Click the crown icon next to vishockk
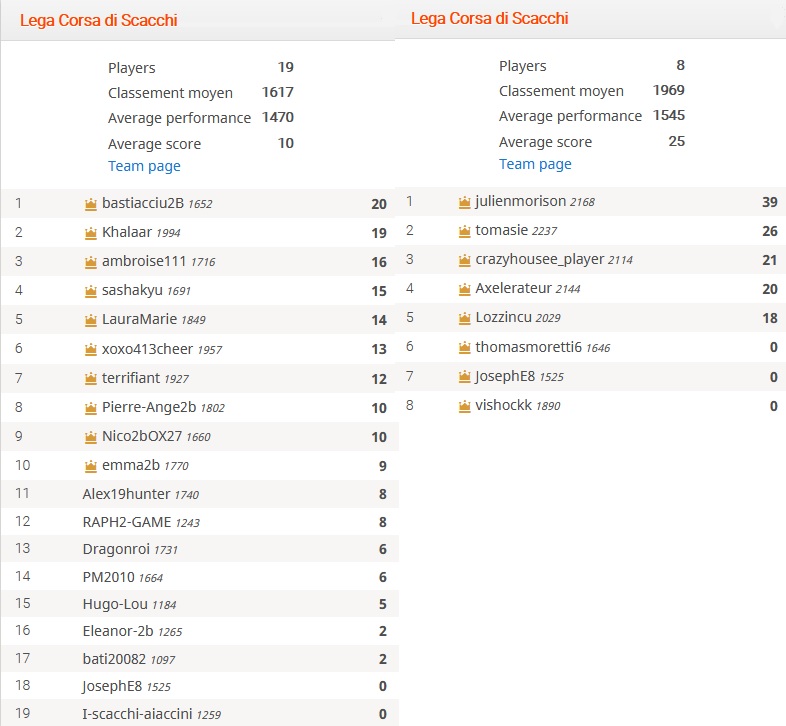The image size is (786, 726). [x=464, y=406]
